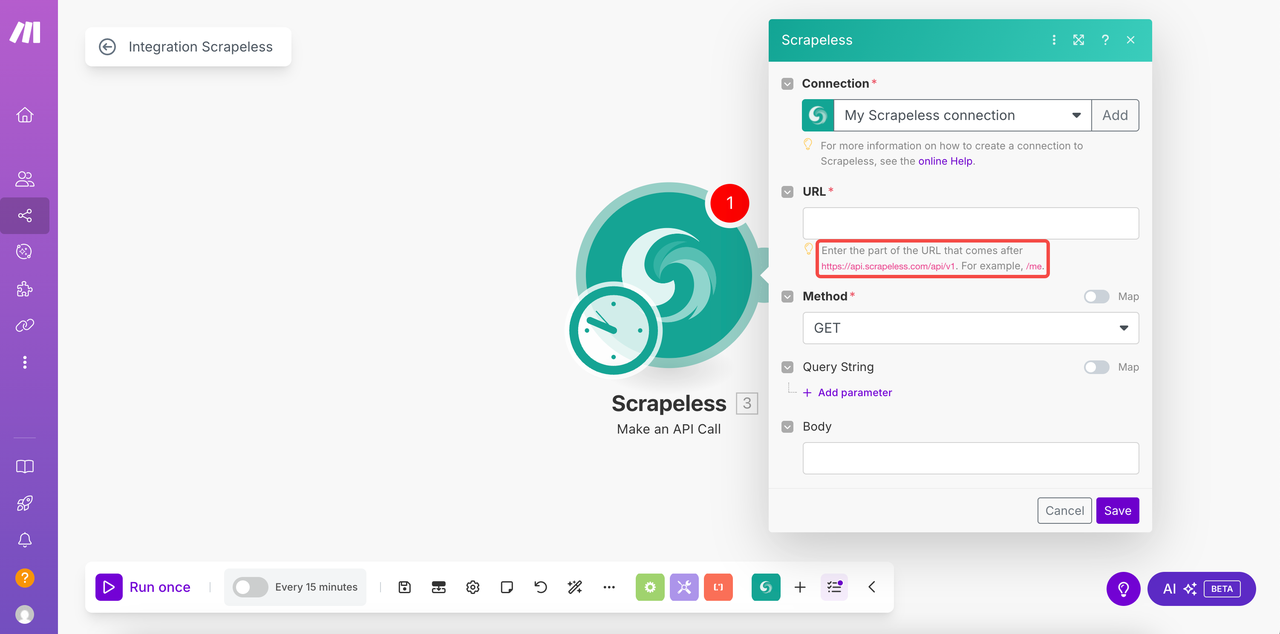
Task: Open the Team icon in sidebar
Action: tap(25, 179)
